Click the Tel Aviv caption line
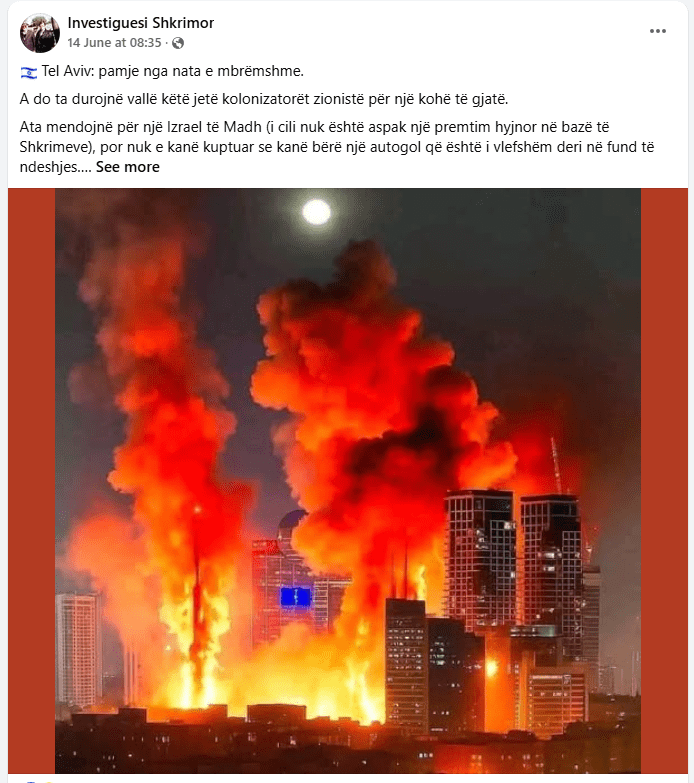Screen dimensions: 694x783 (x=162, y=71)
